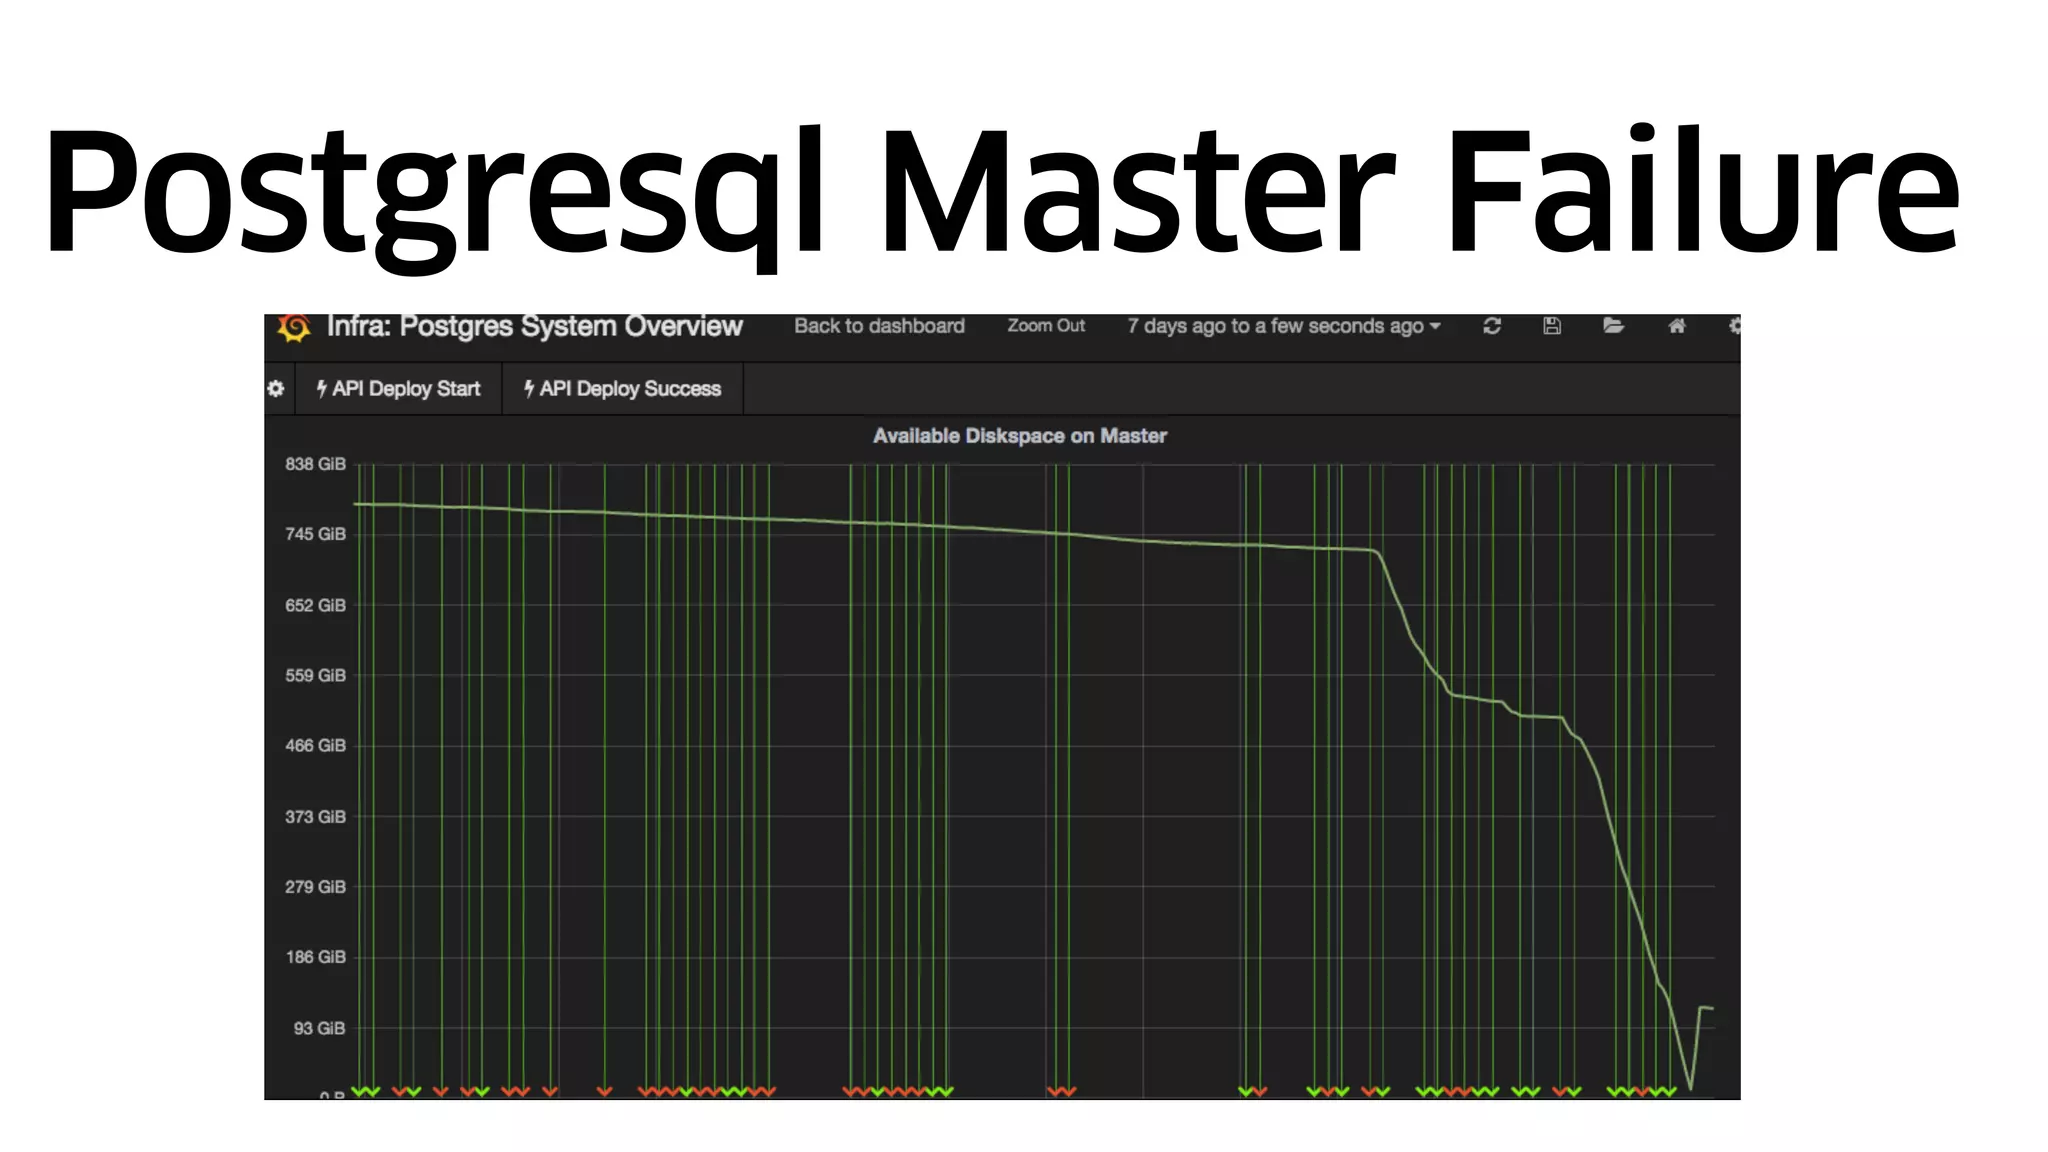Image resolution: width=2048 pixels, height=1152 pixels.
Task: Click the first green annotation marker
Action: pos(360,1091)
